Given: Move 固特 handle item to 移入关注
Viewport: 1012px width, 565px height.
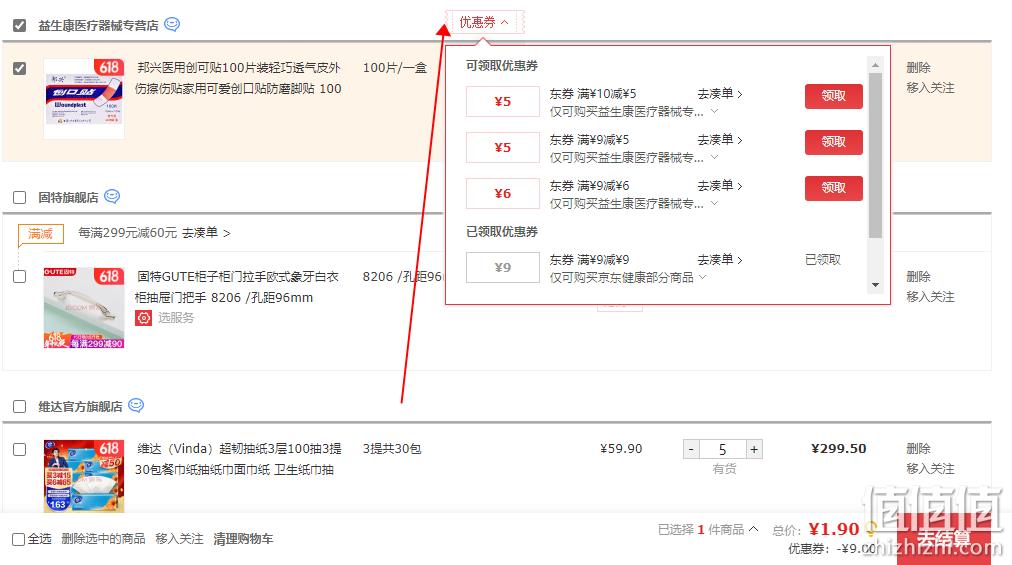Looking at the screenshot, I should [930, 296].
